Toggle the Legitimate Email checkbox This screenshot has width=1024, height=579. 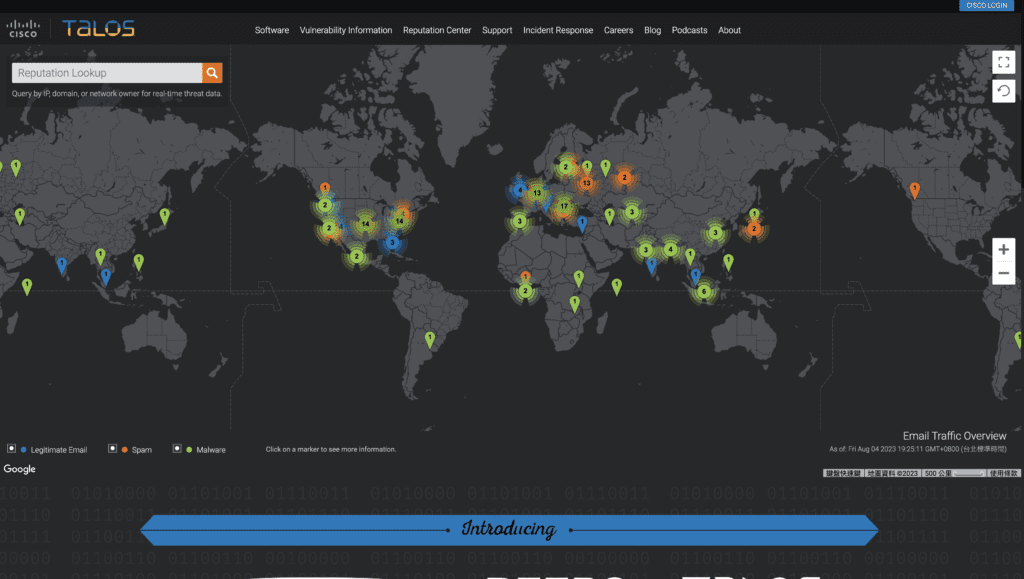(x=12, y=449)
